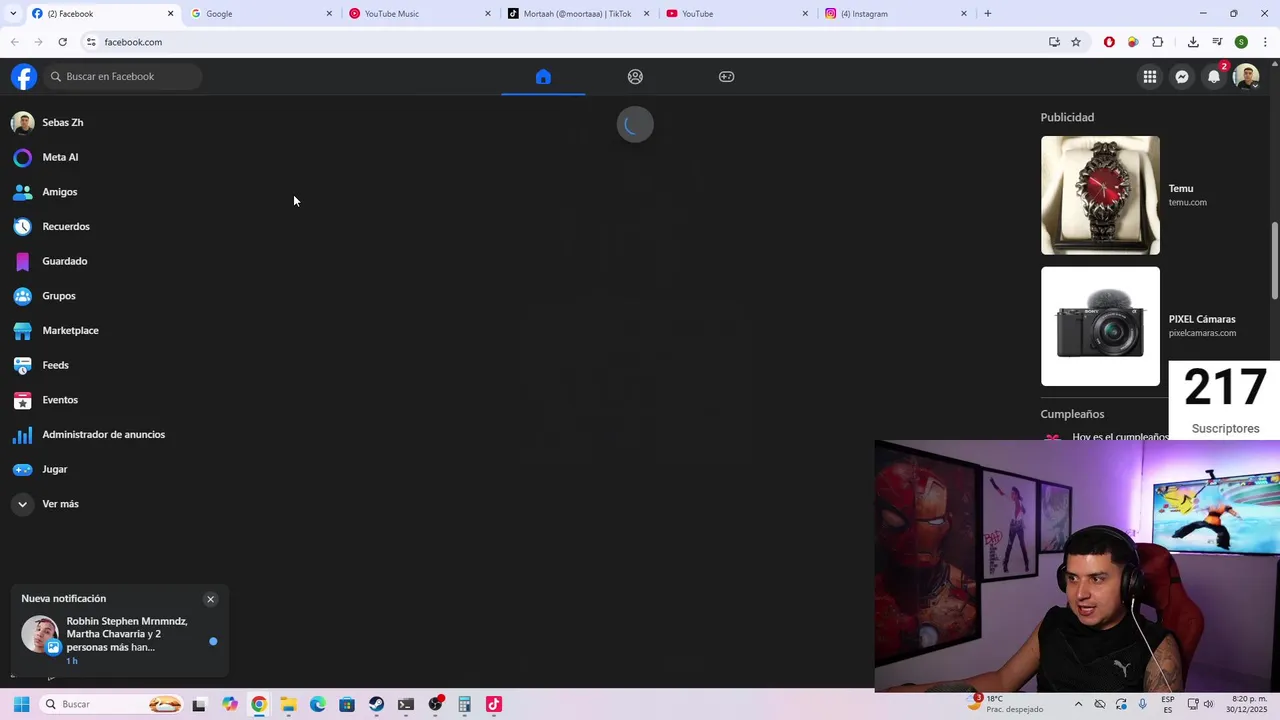Click the Temu watch ad thumbnail

pos(1100,195)
